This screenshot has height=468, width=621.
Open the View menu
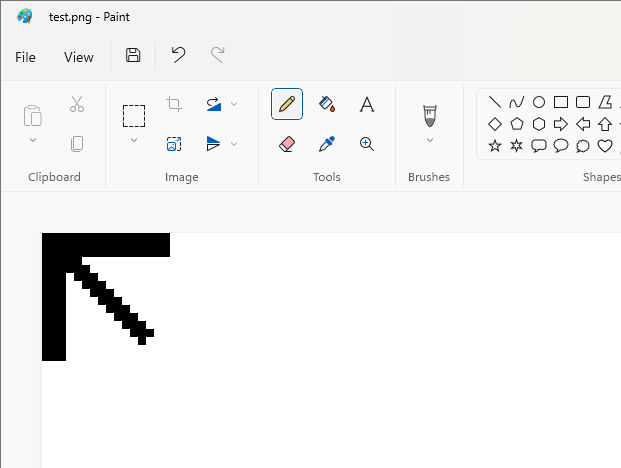tap(79, 57)
